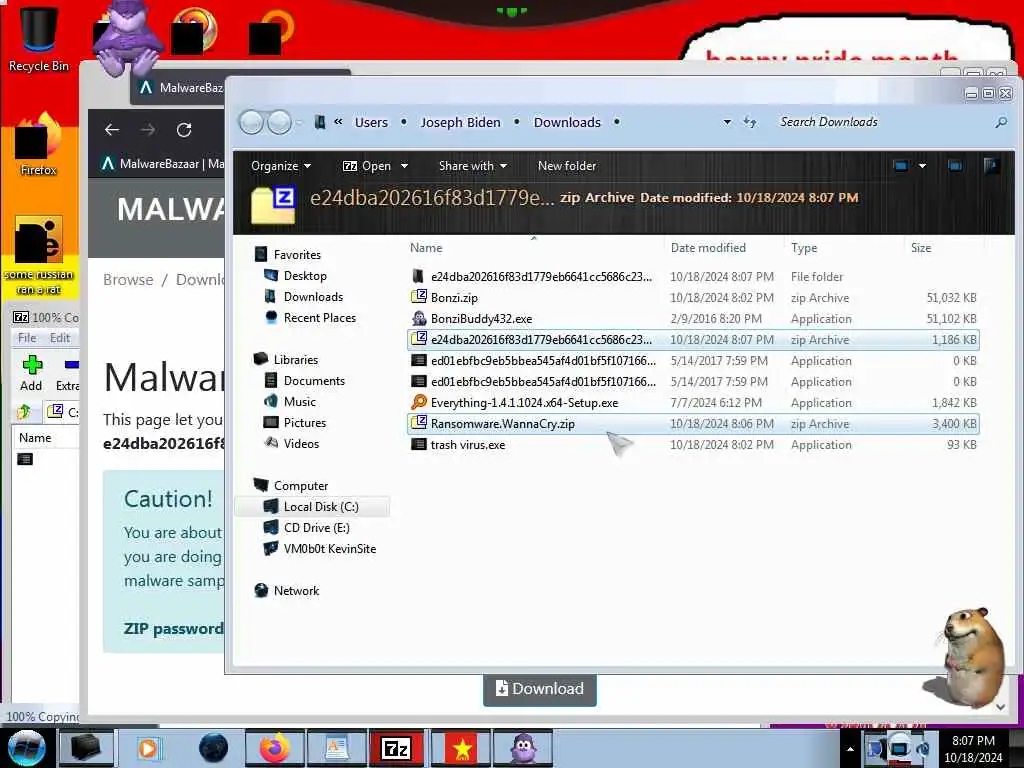Expand the Open button's dropdown arrow

404,166
